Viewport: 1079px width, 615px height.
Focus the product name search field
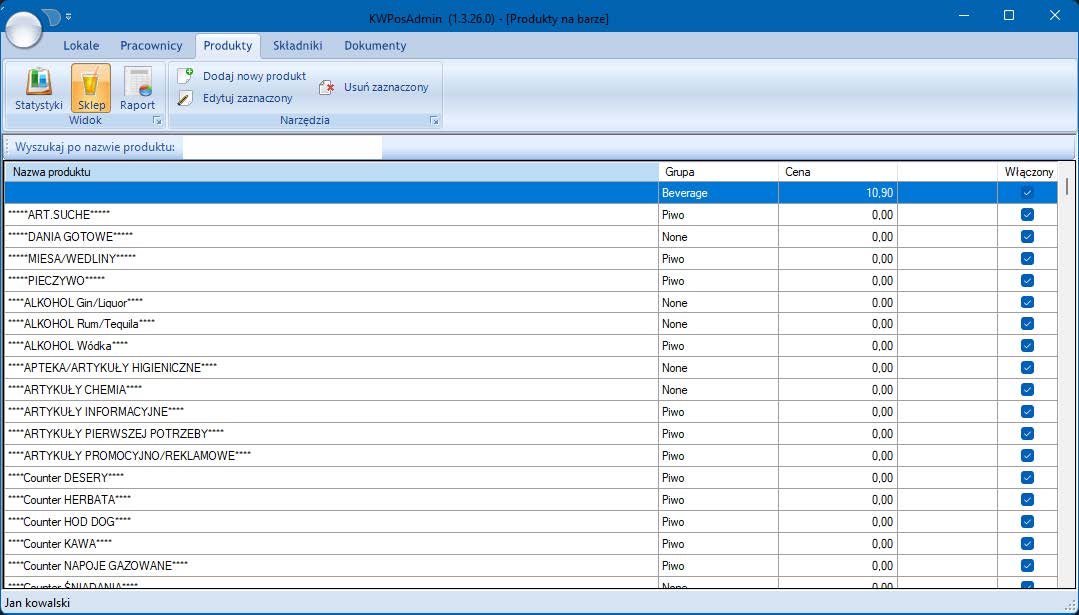point(281,148)
